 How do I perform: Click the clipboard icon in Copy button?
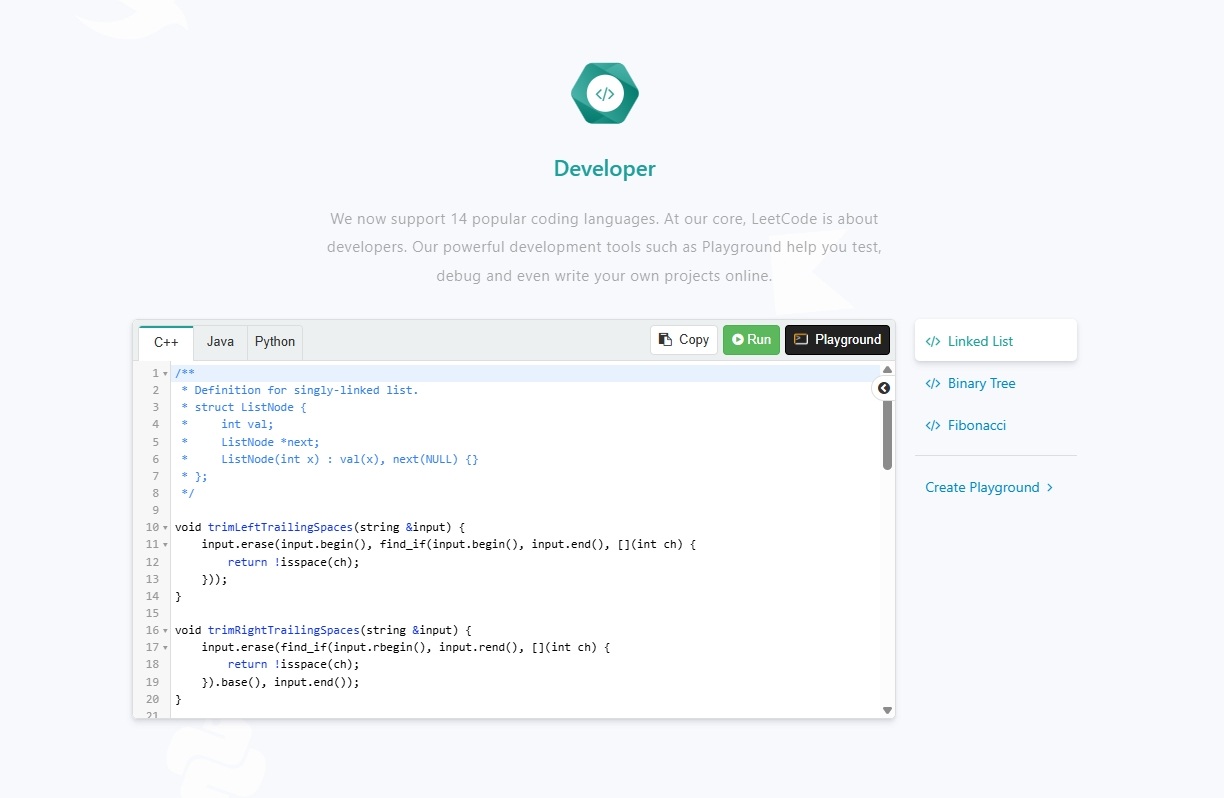click(667, 340)
